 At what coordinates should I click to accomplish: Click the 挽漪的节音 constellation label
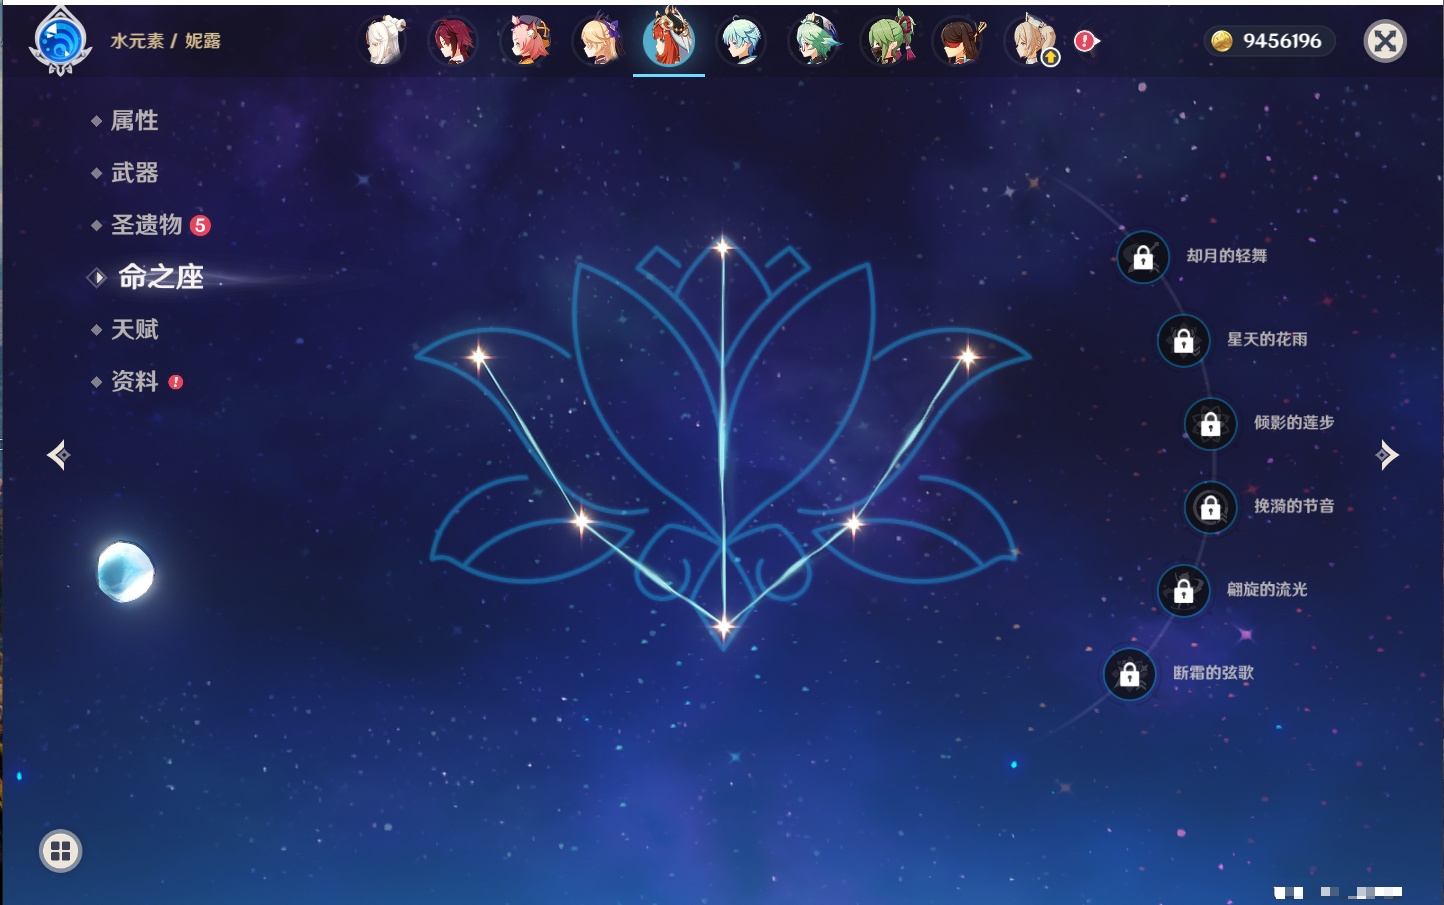tap(1294, 506)
